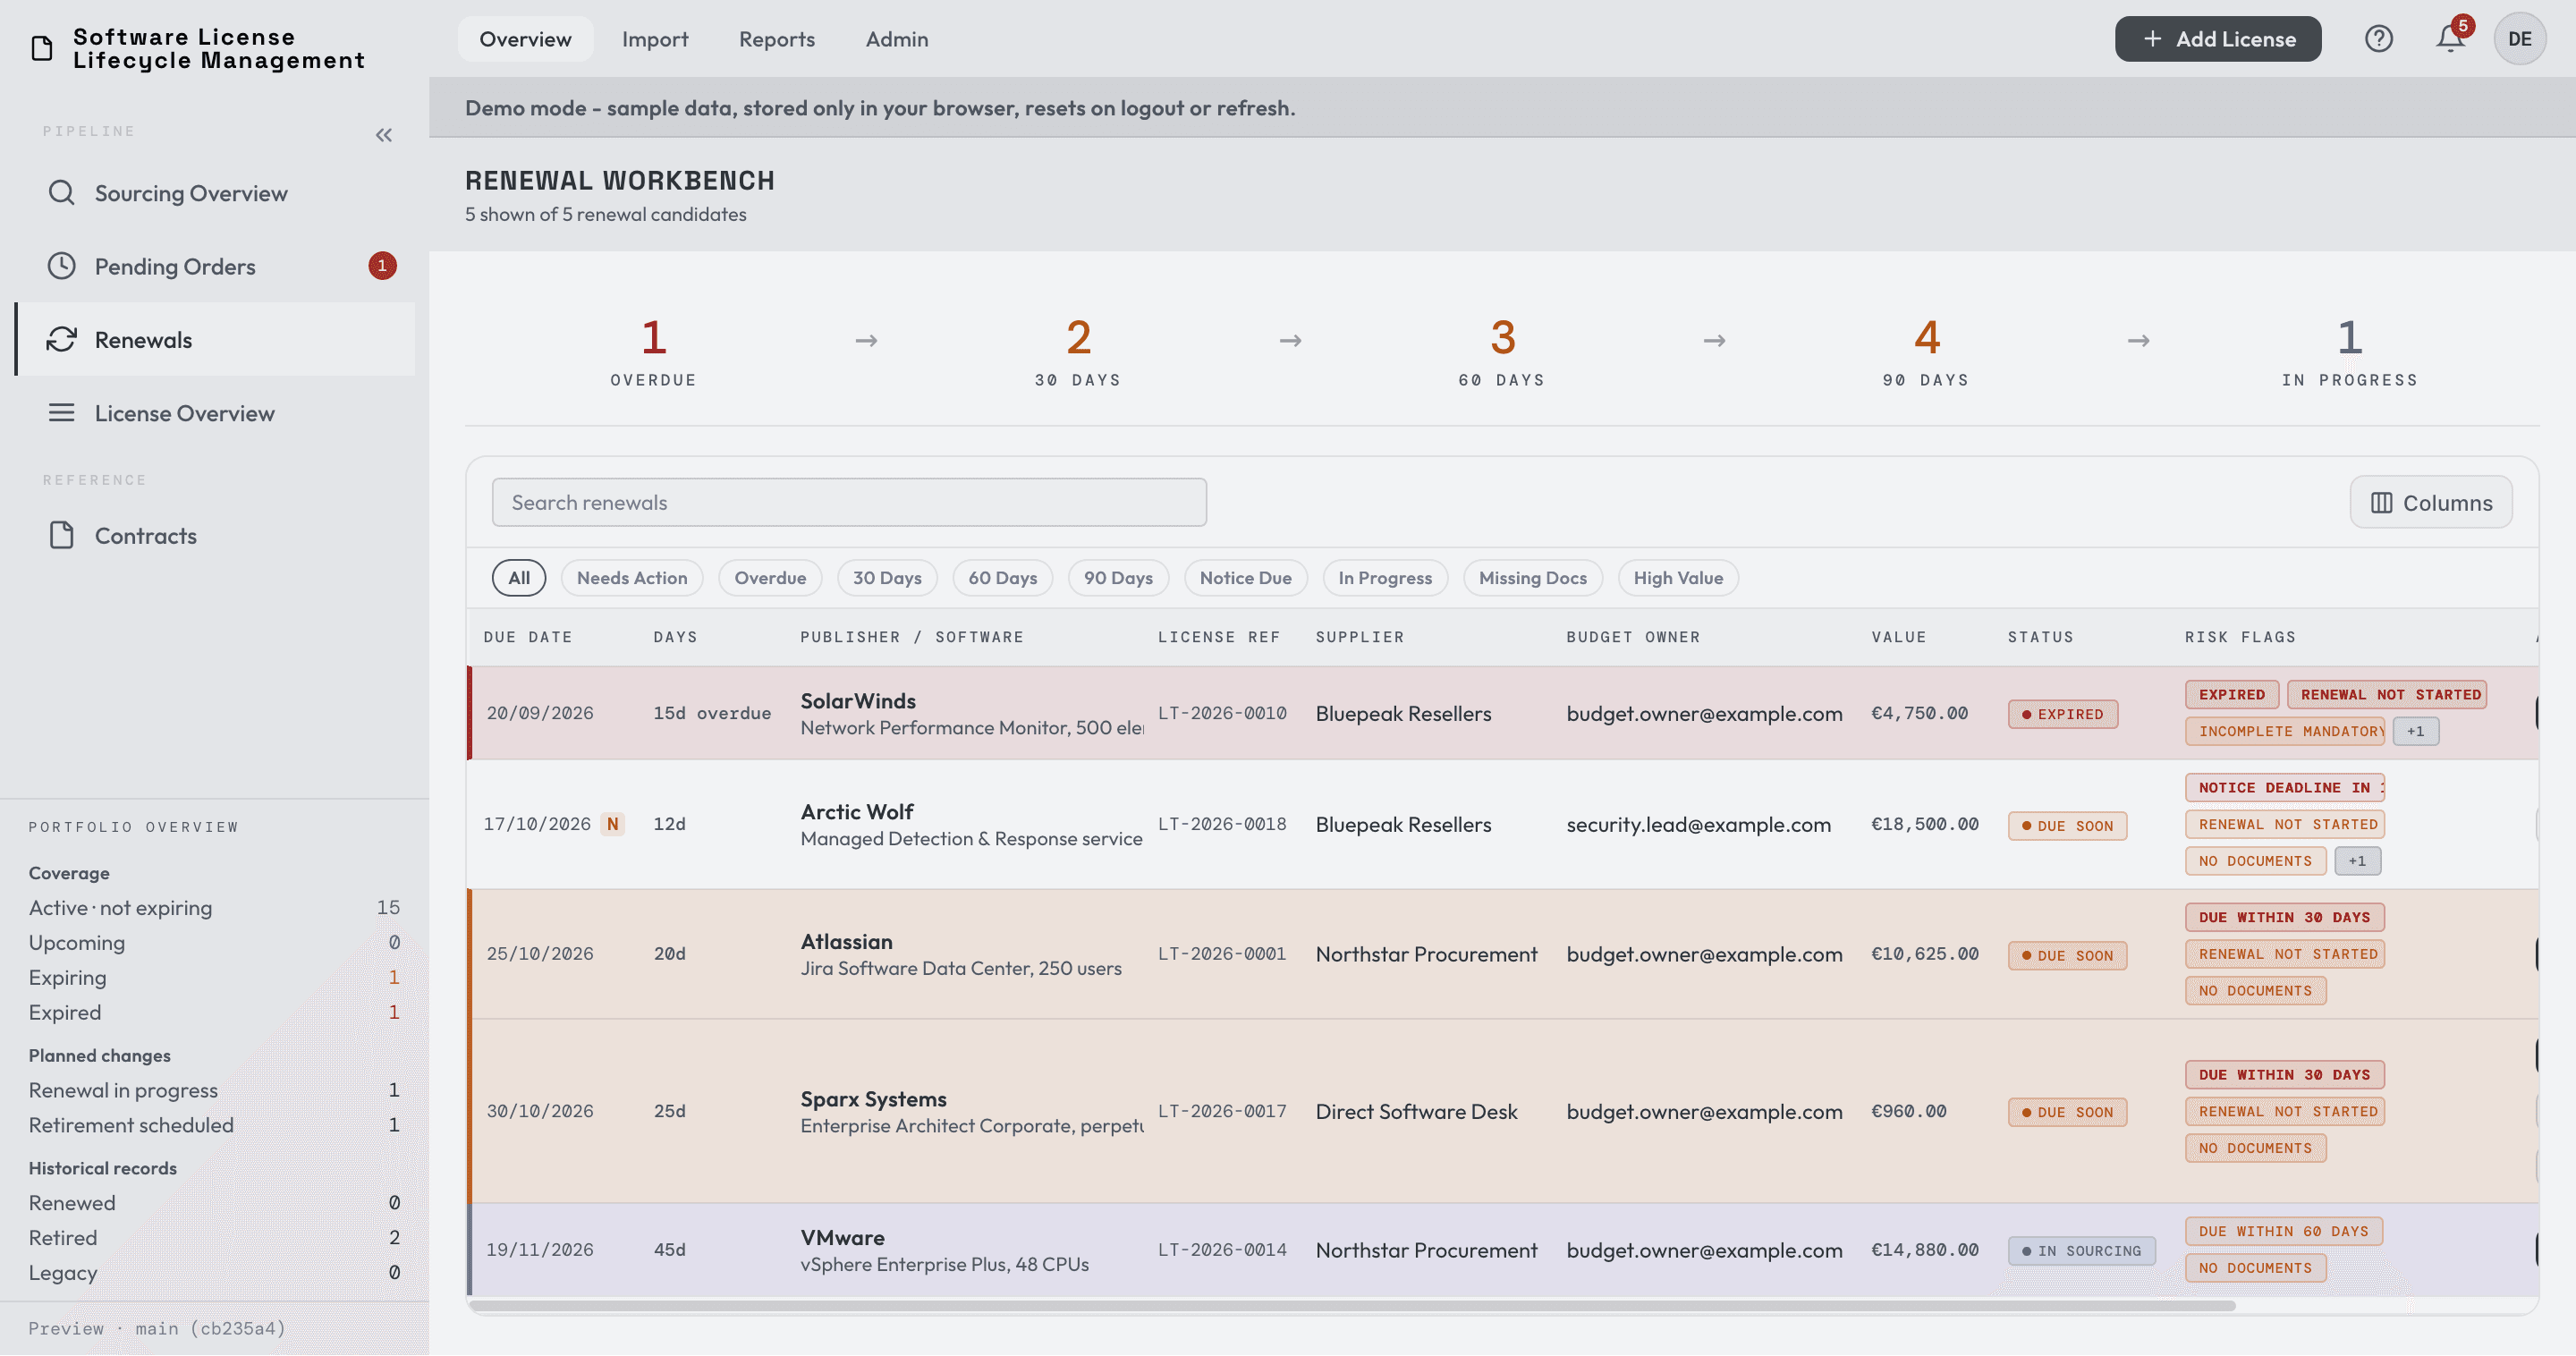Open the DE user avatar menu
This screenshot has width=2576, height=1356.
pyautogui.click(x=2520, y=39)
